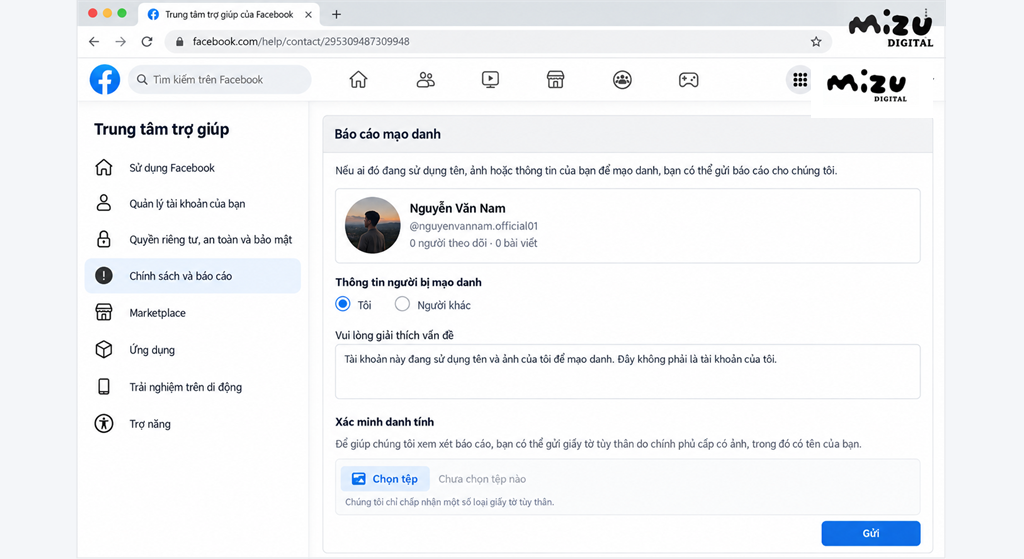Click the Xác minh danh tính label
This screenshot has width=1024, height=559.
pos(385,422)
